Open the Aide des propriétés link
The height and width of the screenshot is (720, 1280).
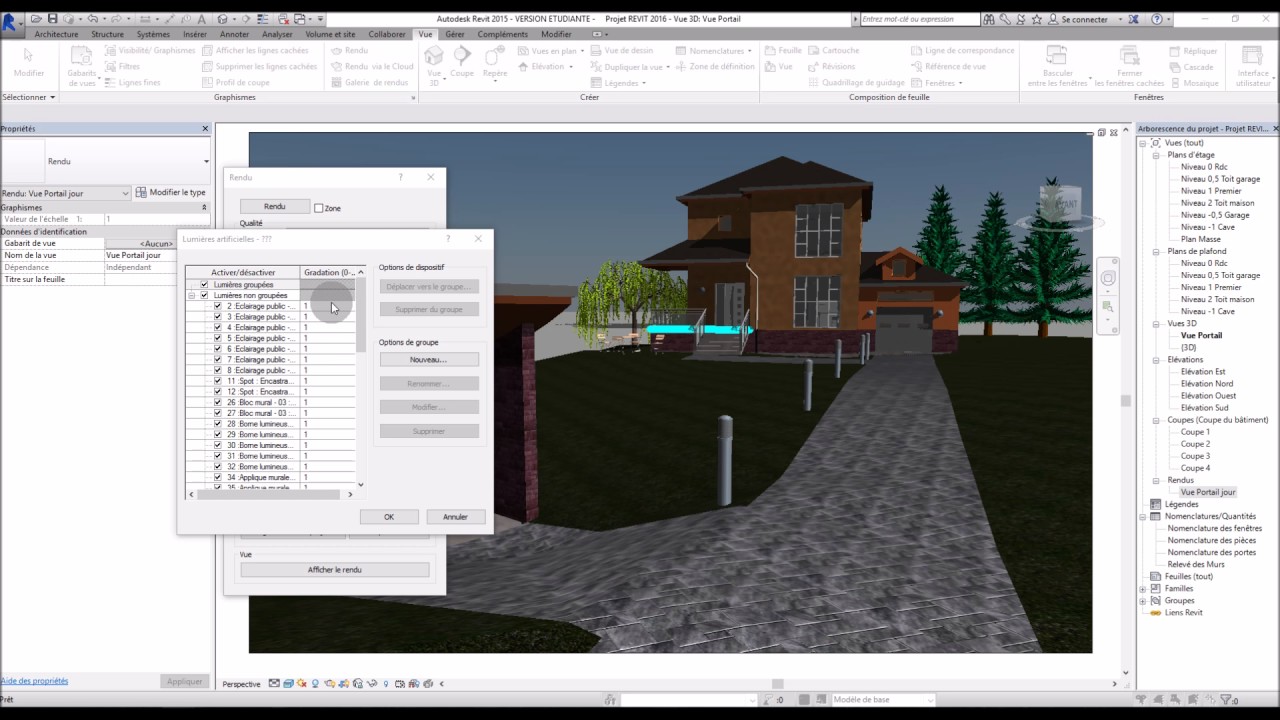click(34, 681)
